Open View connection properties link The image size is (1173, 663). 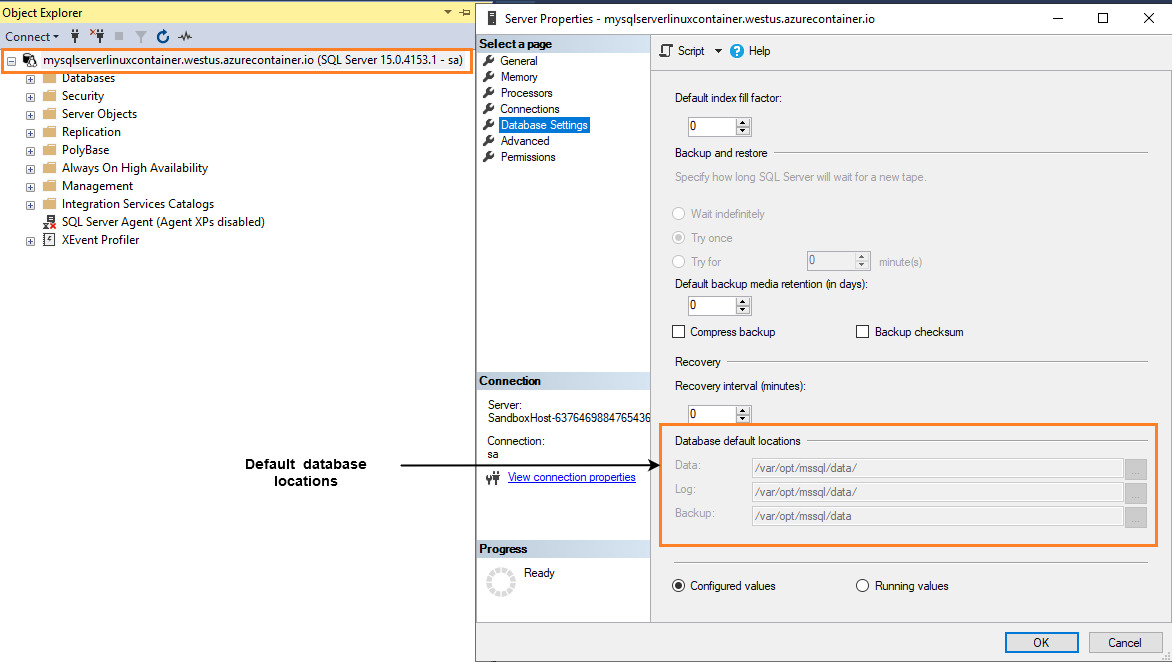click(571, 477)
